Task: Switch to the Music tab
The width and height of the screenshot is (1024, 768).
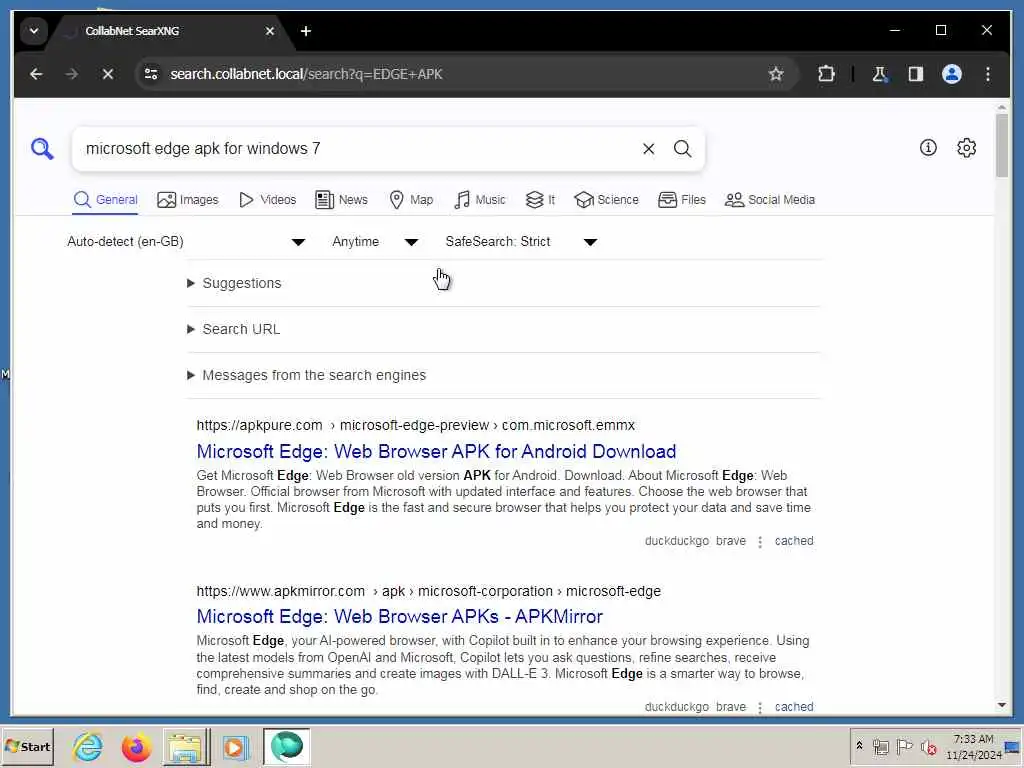Action: click(480, 200)
